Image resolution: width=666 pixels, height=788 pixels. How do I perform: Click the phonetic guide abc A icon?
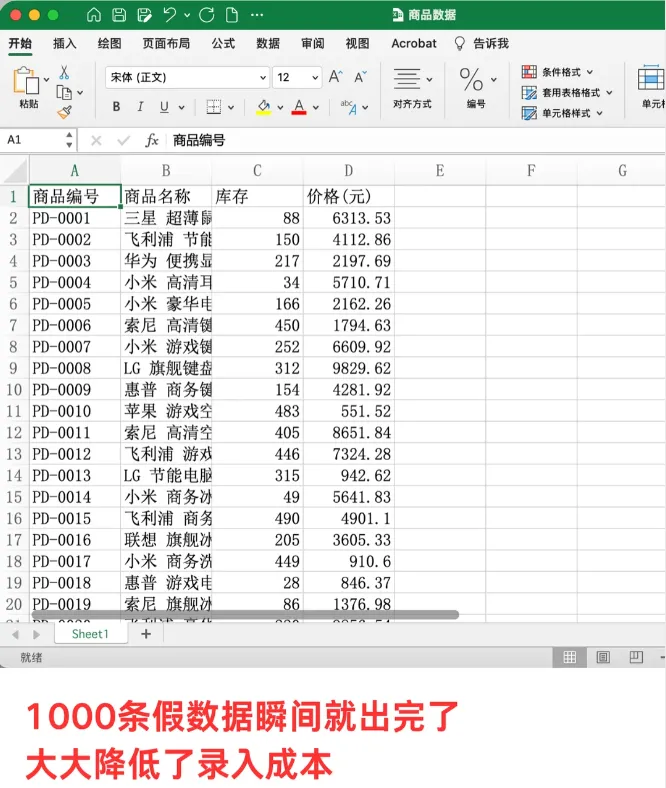pyautogui.click(x=349, y=107)
